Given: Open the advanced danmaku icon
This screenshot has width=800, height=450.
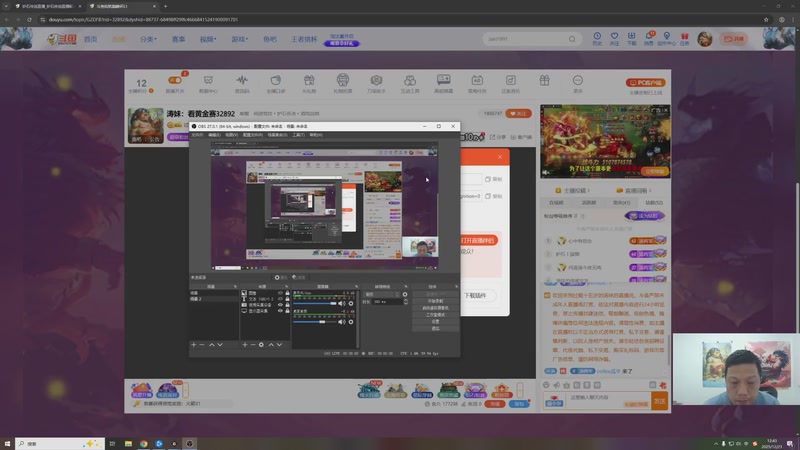Looking at the screenshot, I should pos(443,80).
